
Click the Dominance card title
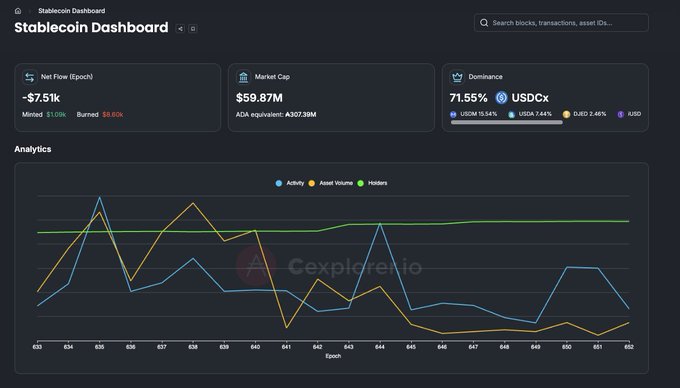[x=485, y=77]
